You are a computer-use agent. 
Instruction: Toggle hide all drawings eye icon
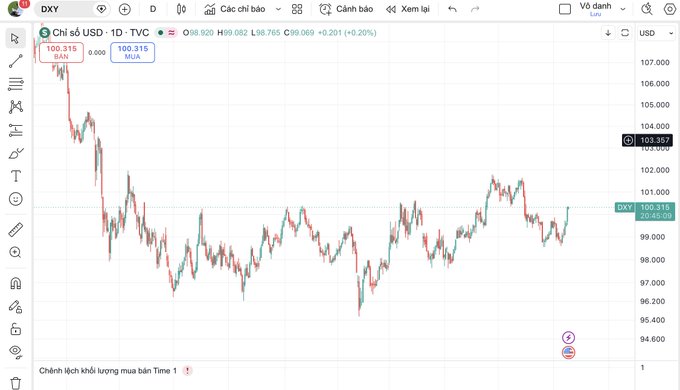click(16, 352)
